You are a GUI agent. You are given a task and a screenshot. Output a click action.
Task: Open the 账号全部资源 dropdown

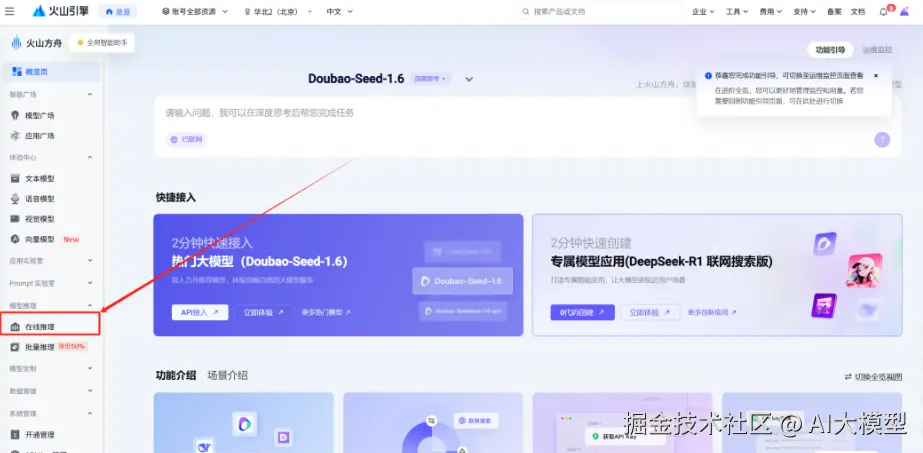[x=195, y=11]
